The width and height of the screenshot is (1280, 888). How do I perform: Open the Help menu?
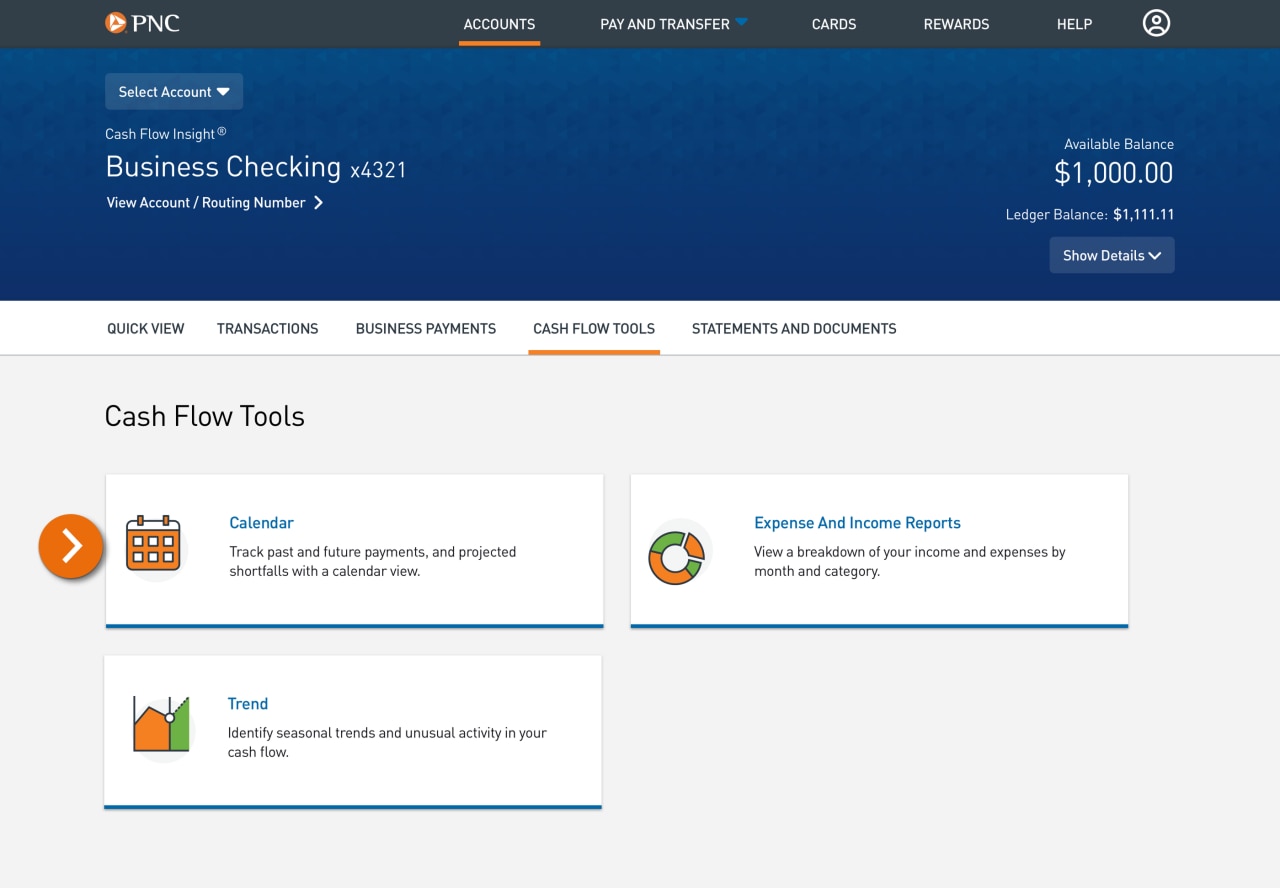pyautogui.click(x=1074, y=24)
